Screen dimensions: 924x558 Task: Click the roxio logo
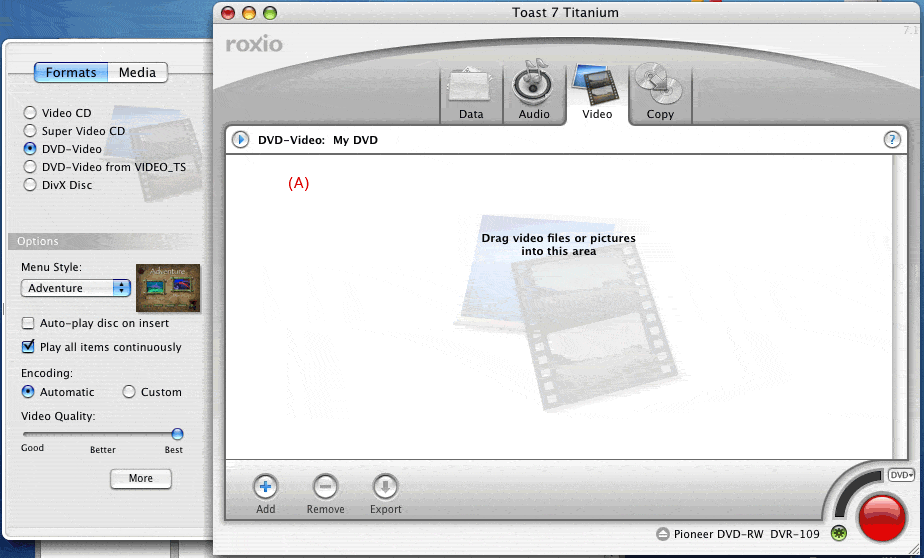[x=254, y=44]
